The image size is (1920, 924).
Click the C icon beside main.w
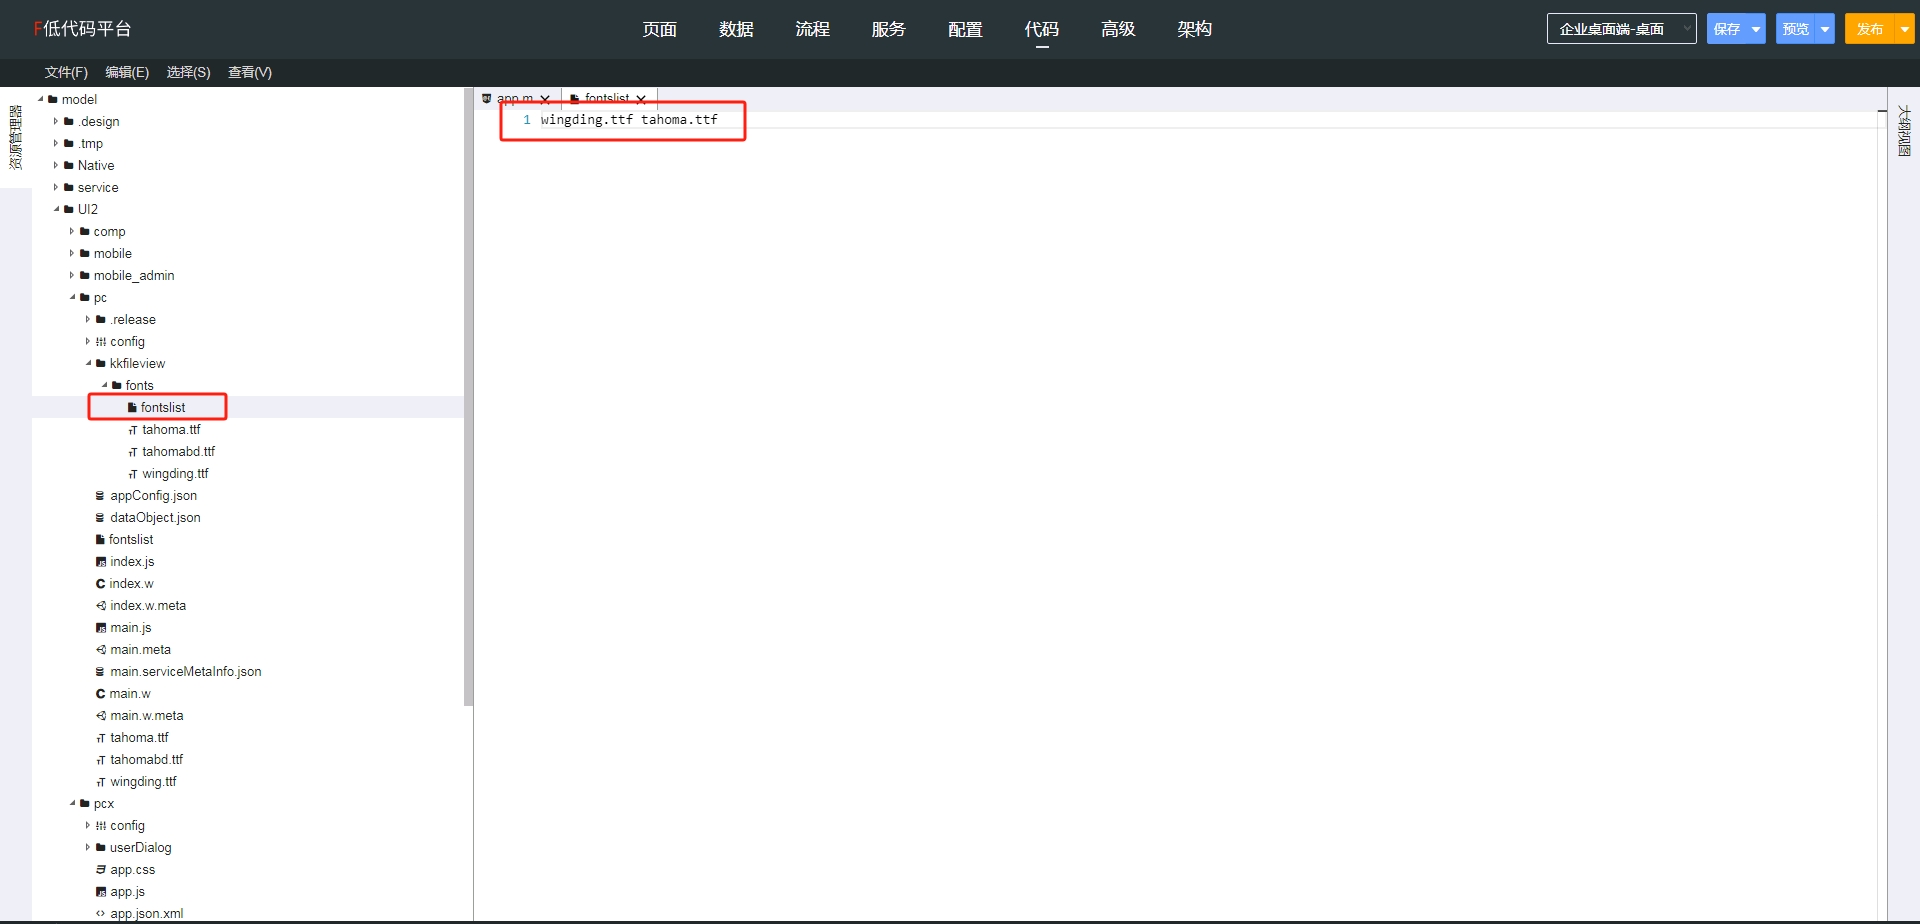100,694
